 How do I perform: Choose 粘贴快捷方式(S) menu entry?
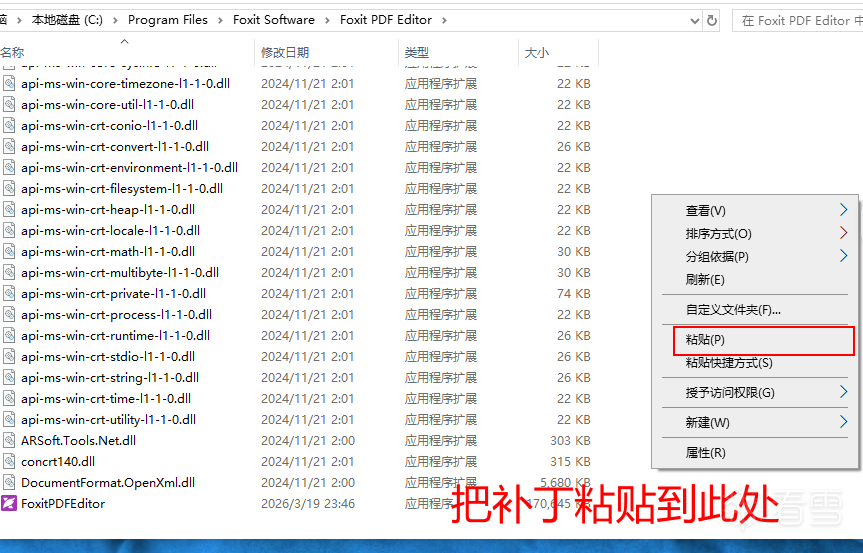coord(729,363)
